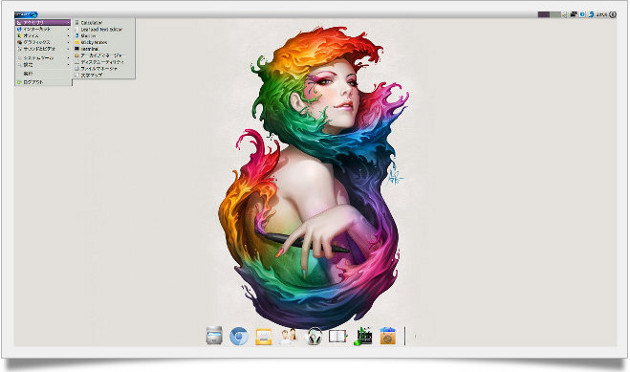Expand the サウンドとビデオ menu category

(x=43, y=49)
